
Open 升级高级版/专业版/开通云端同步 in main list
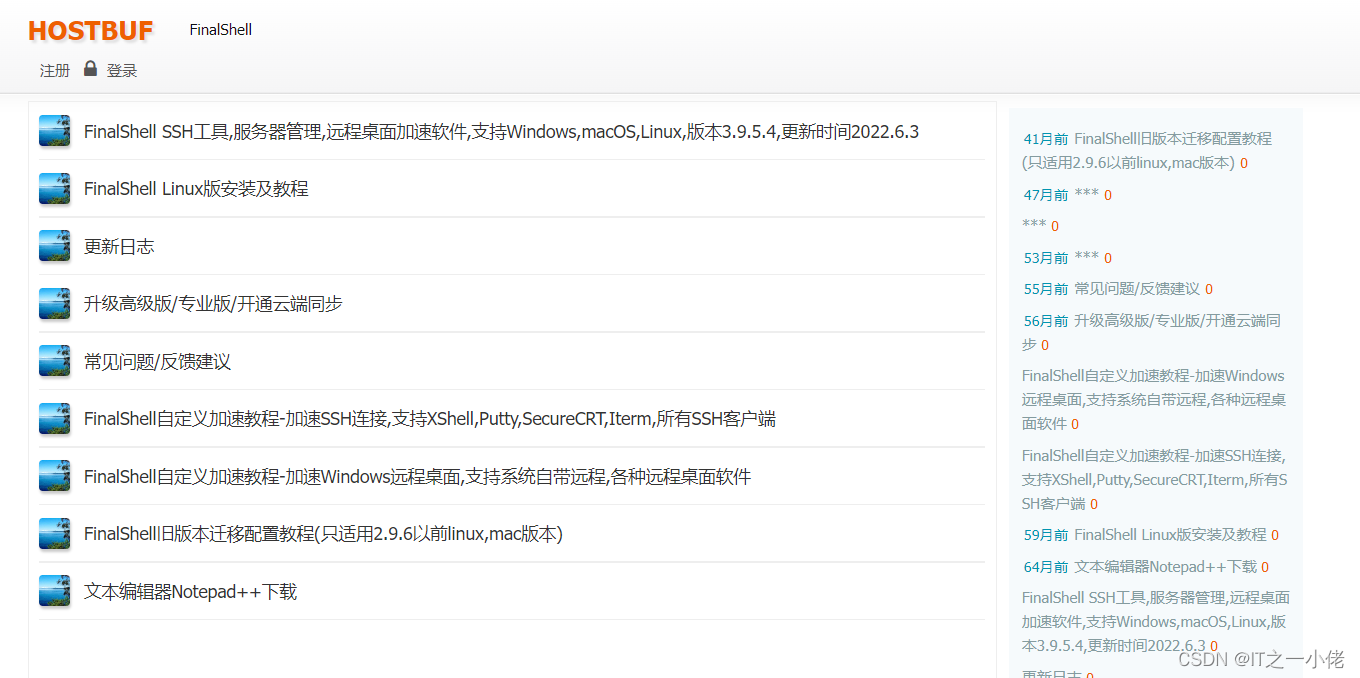click(x=213, y=304)
